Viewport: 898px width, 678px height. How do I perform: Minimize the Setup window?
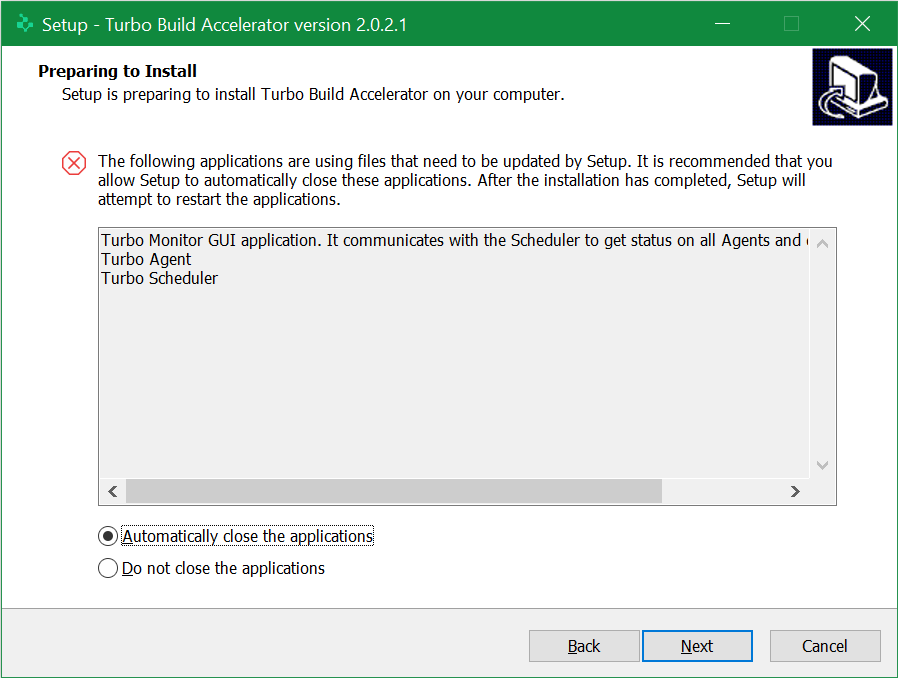coord(720,24)
